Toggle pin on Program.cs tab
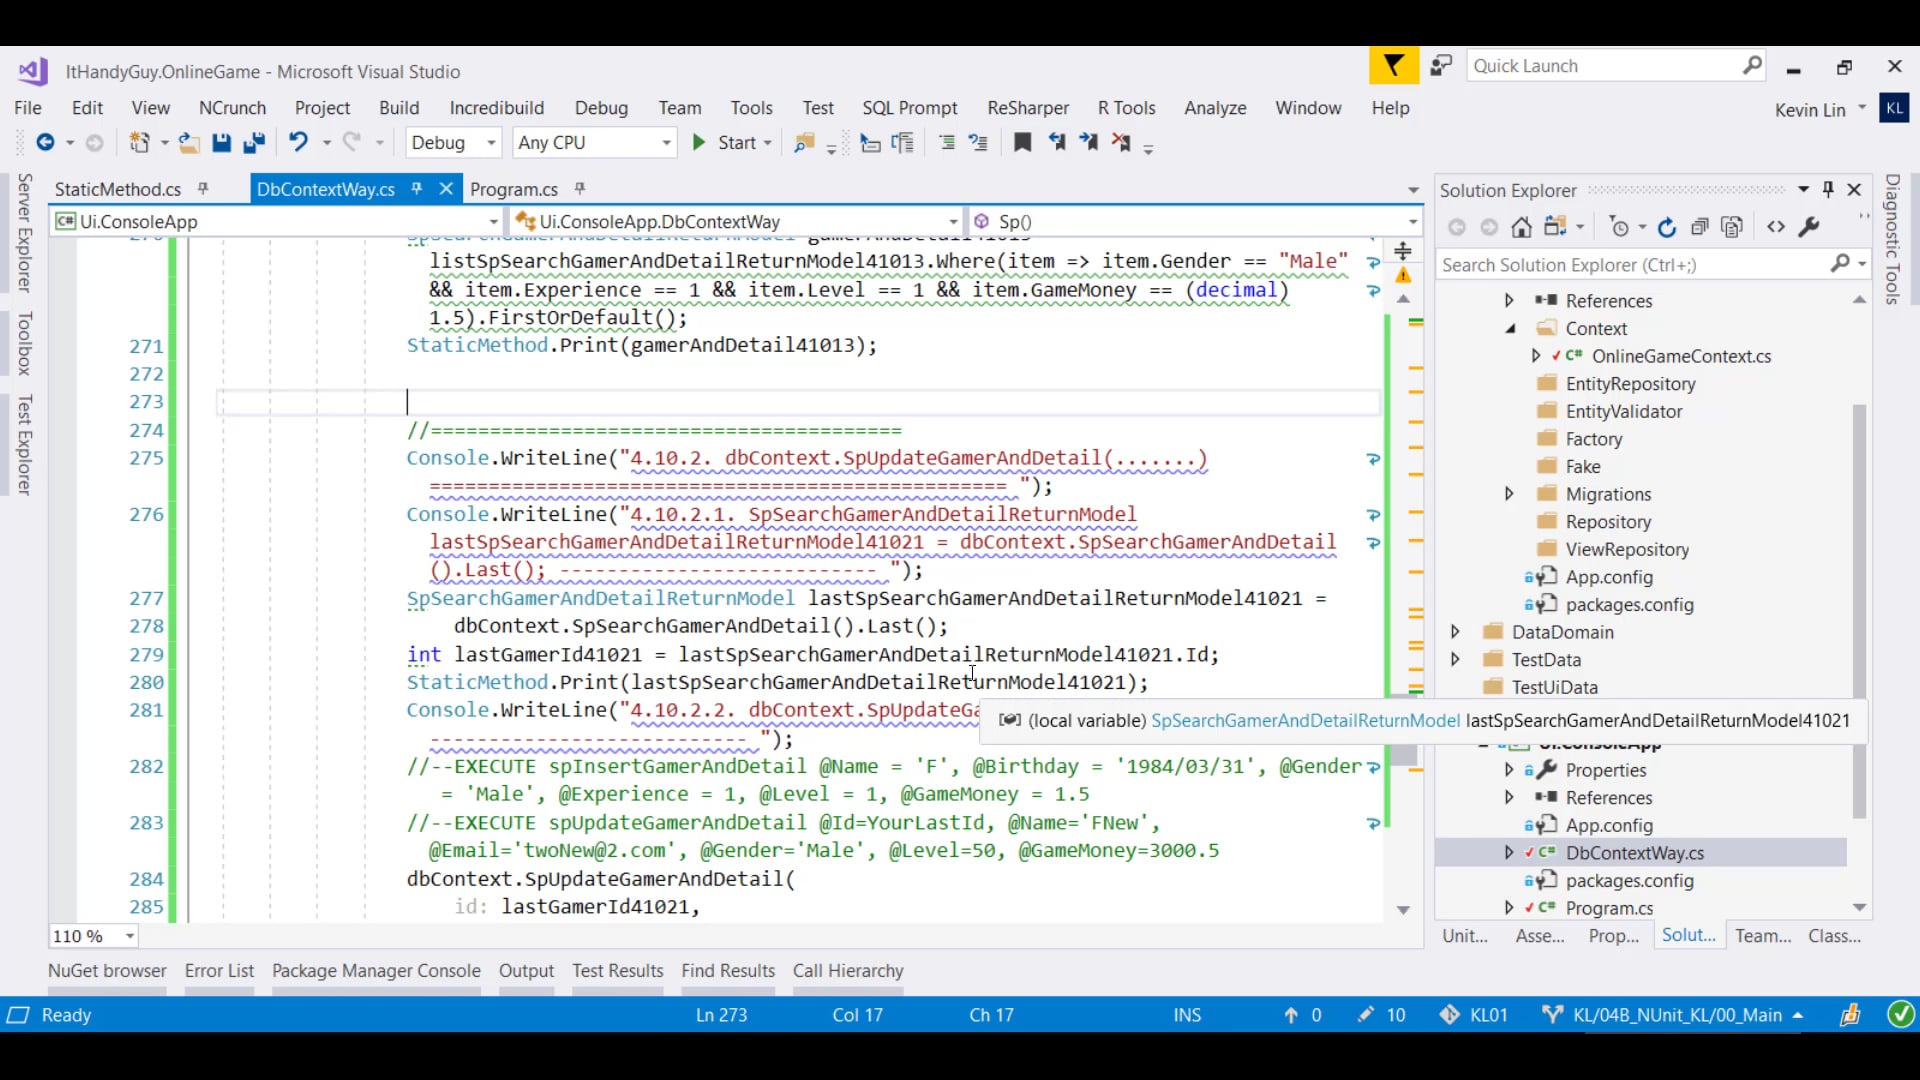 [x=580, y=189]
